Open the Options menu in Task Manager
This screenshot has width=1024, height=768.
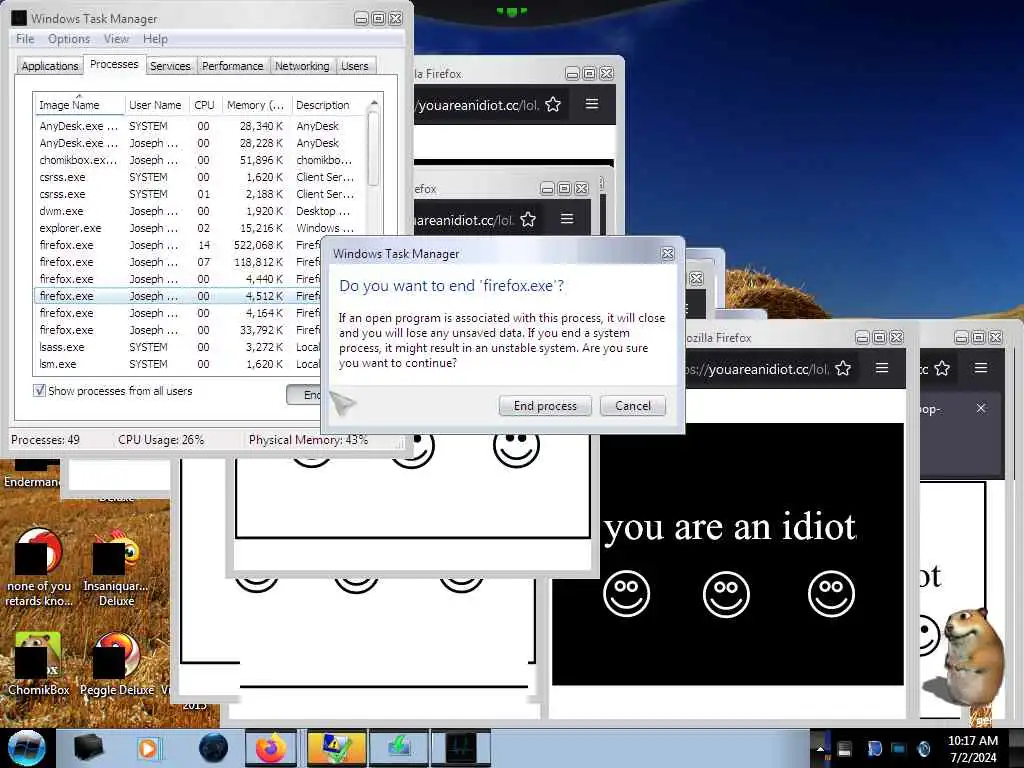click(x=69, y=39)
